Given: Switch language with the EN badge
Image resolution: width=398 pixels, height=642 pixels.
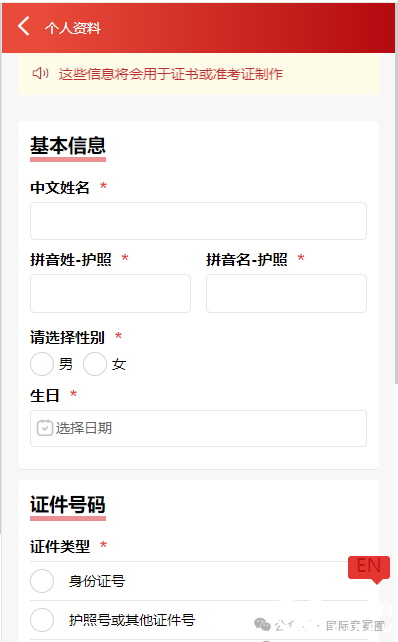Looking at the screenshot, I should [369, 568].
